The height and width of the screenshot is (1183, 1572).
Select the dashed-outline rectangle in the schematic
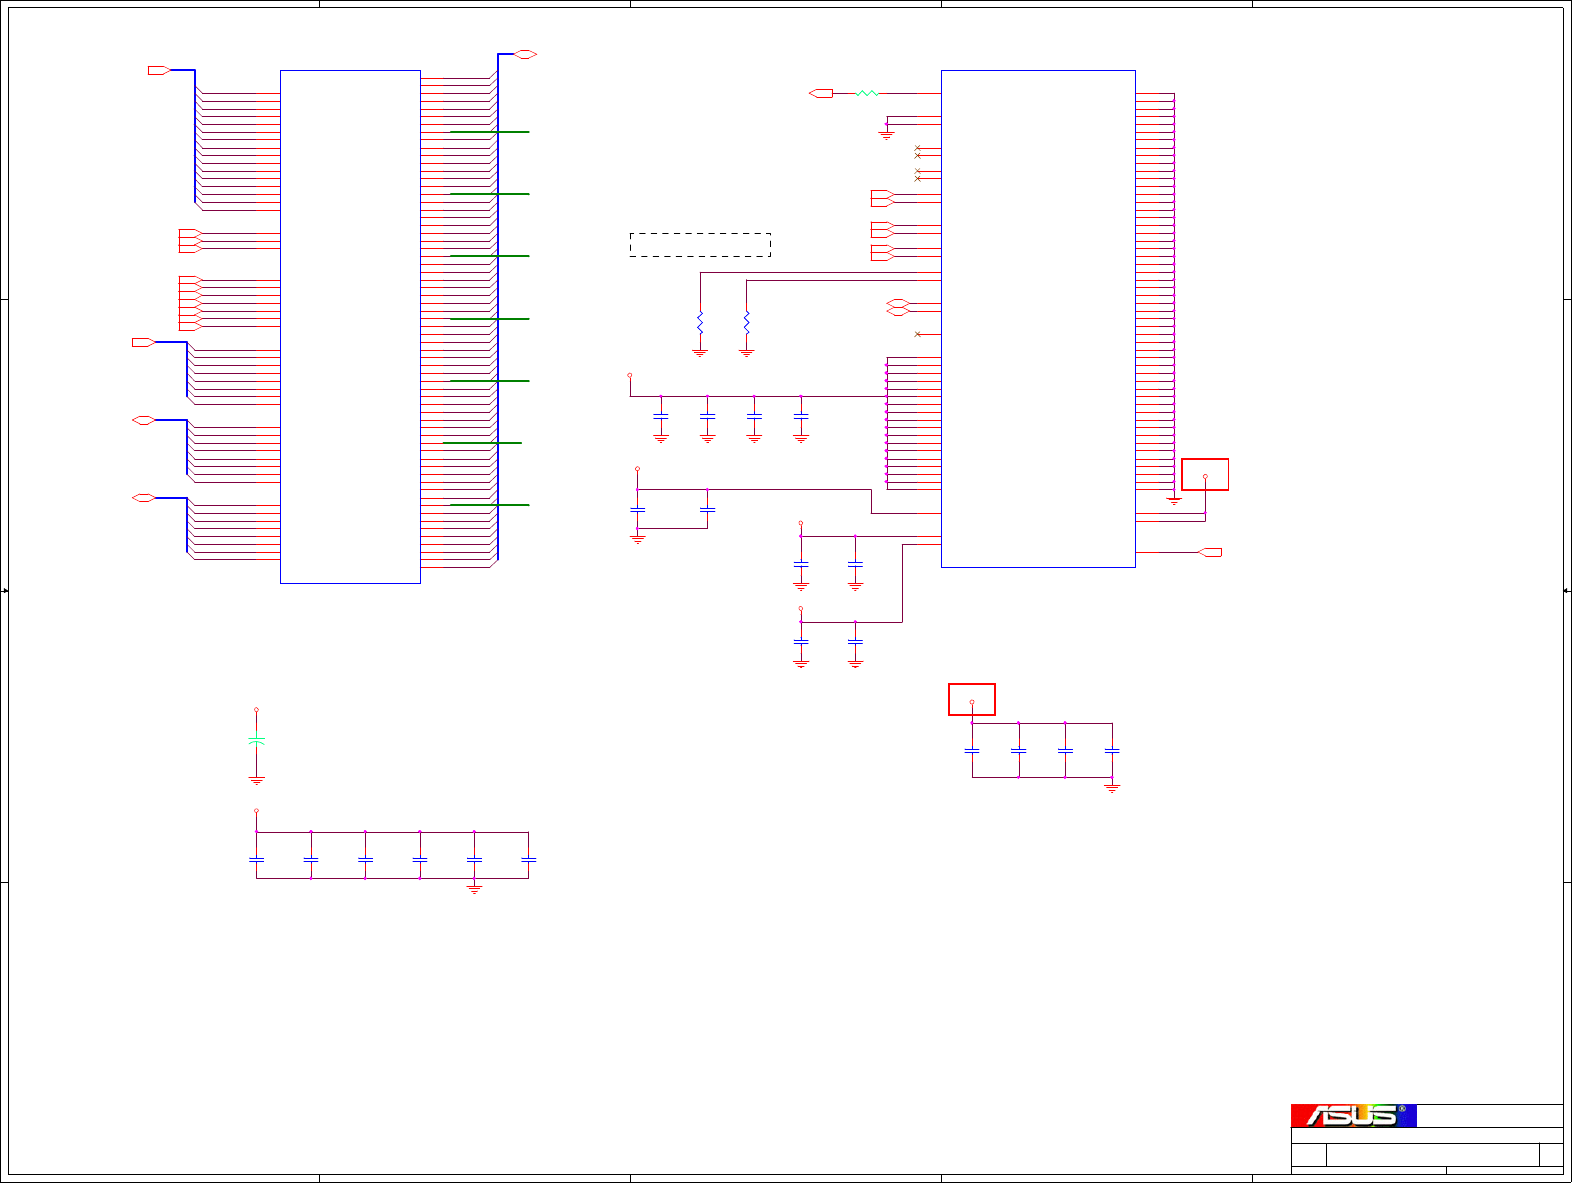tap(700, 245)
